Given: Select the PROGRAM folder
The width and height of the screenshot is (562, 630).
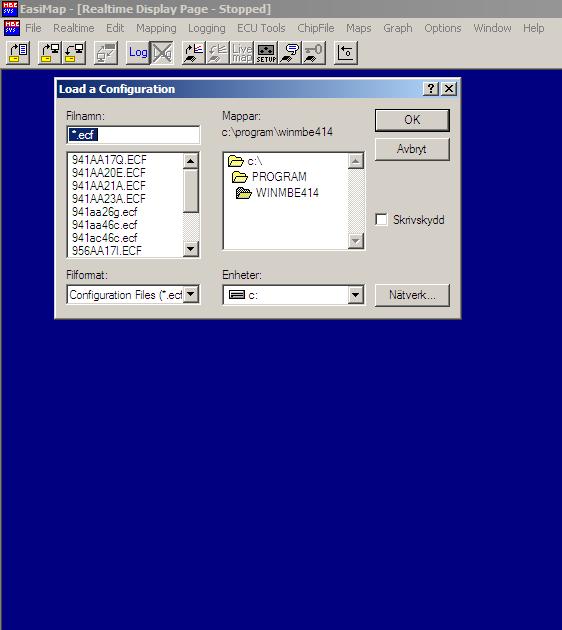Looking at the screenshot, I should click(269, 177).
